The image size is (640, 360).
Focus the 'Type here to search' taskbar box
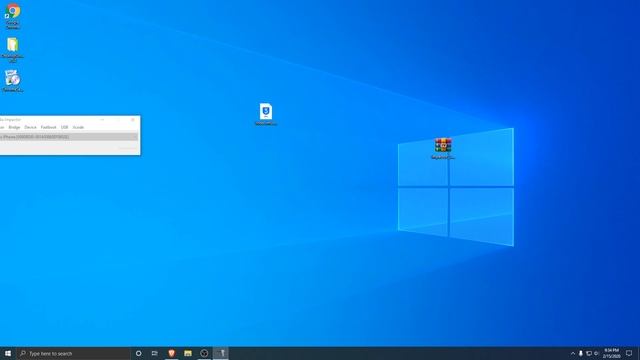[73, 353]
